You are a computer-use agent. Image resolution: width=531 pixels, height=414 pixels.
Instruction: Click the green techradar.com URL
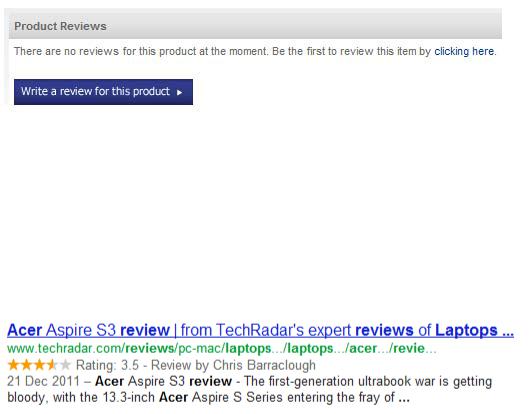(x=221, y=348)
